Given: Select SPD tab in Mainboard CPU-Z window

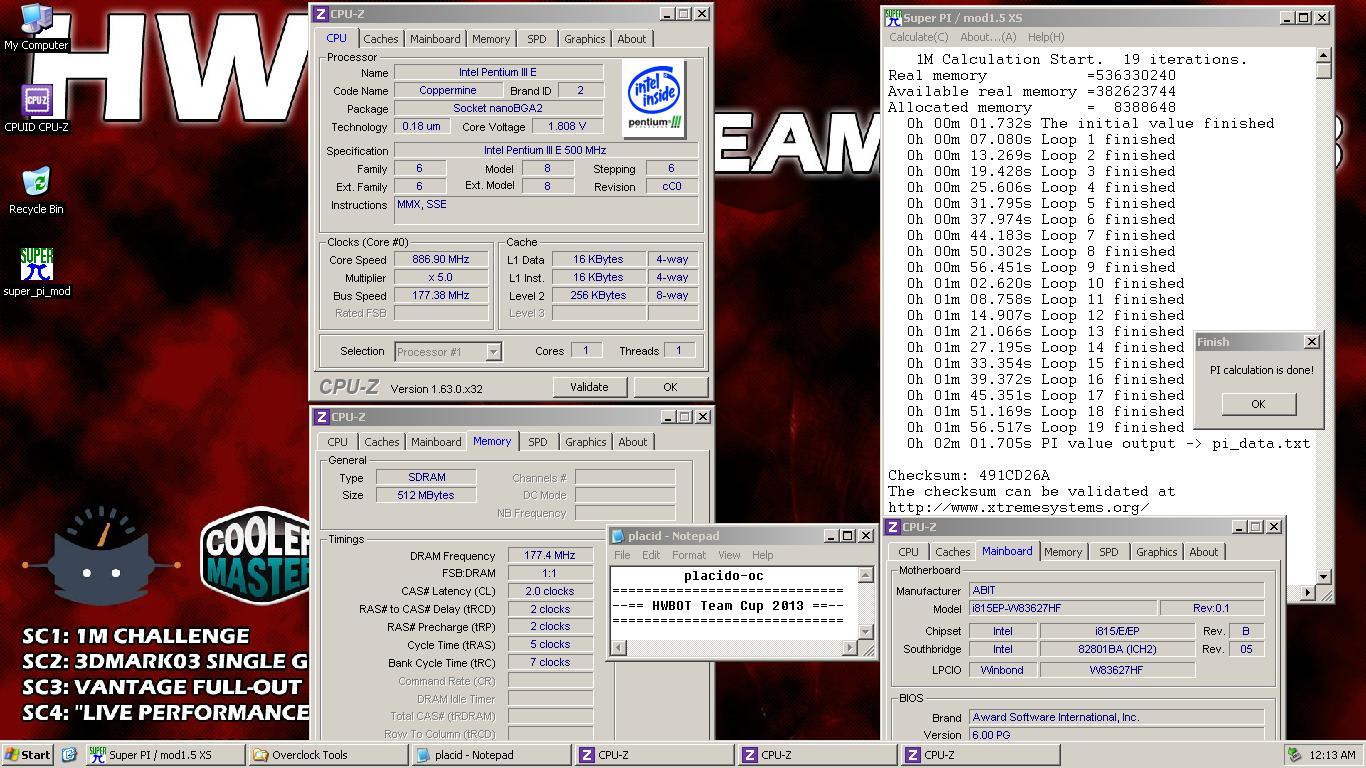Looking at the screenshot, I should point(1109,552).
